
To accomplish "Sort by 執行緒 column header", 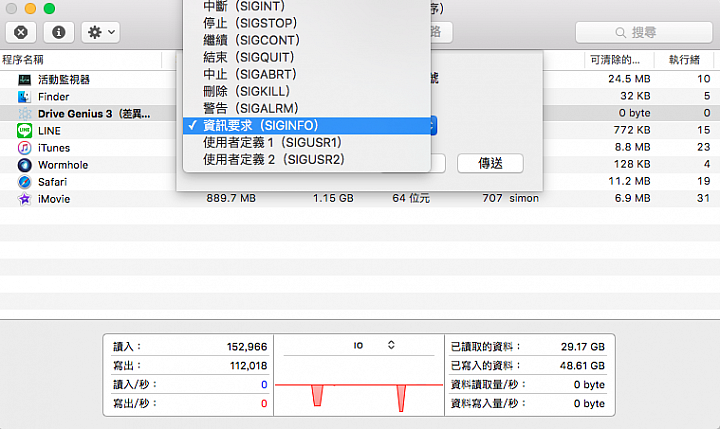I will [684, 60].
